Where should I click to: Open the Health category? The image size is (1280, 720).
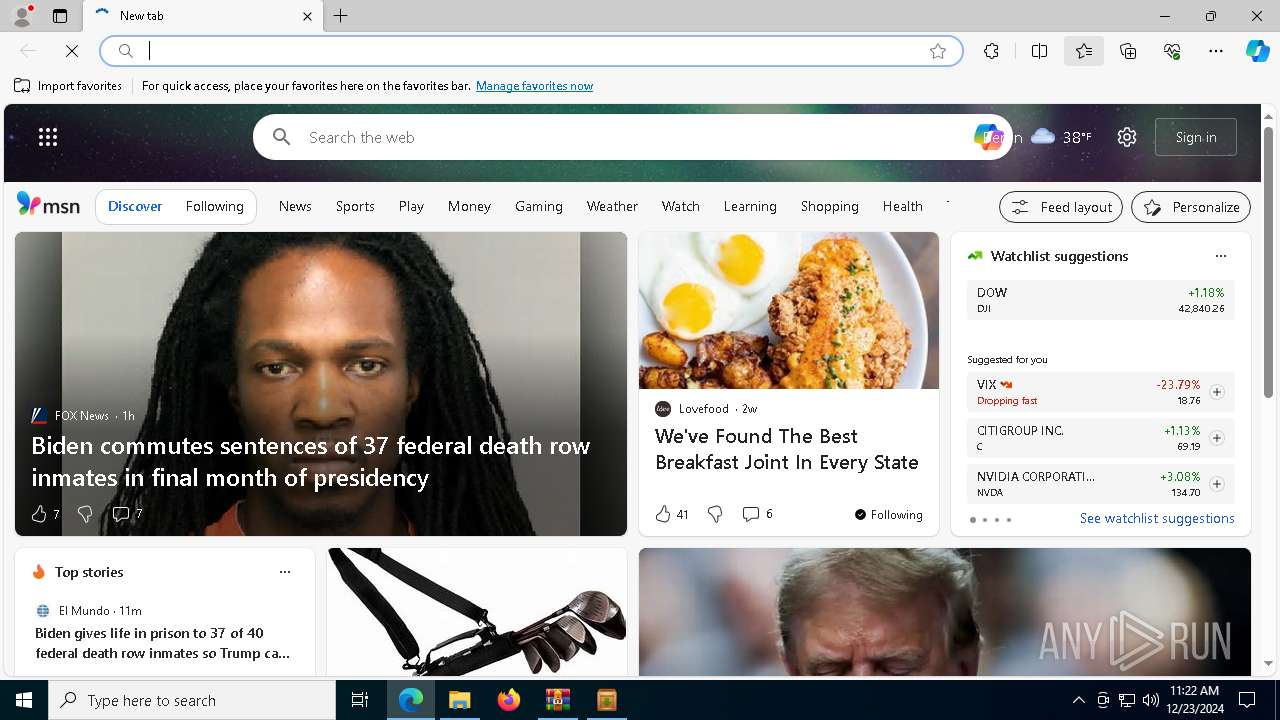[x=902, y=206]
